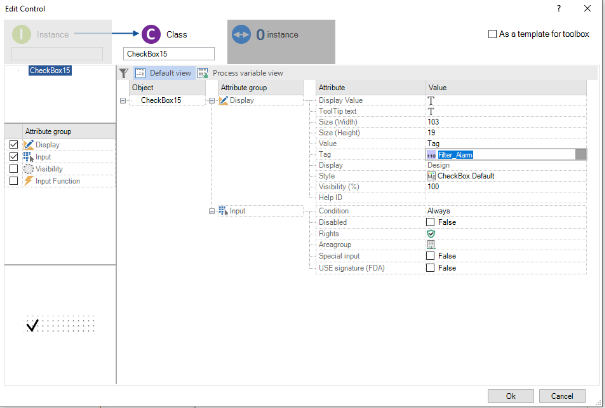This screenshot has height=408, width=605.
Task: Click the left panel Attribute group header
Action: (69, 131)
